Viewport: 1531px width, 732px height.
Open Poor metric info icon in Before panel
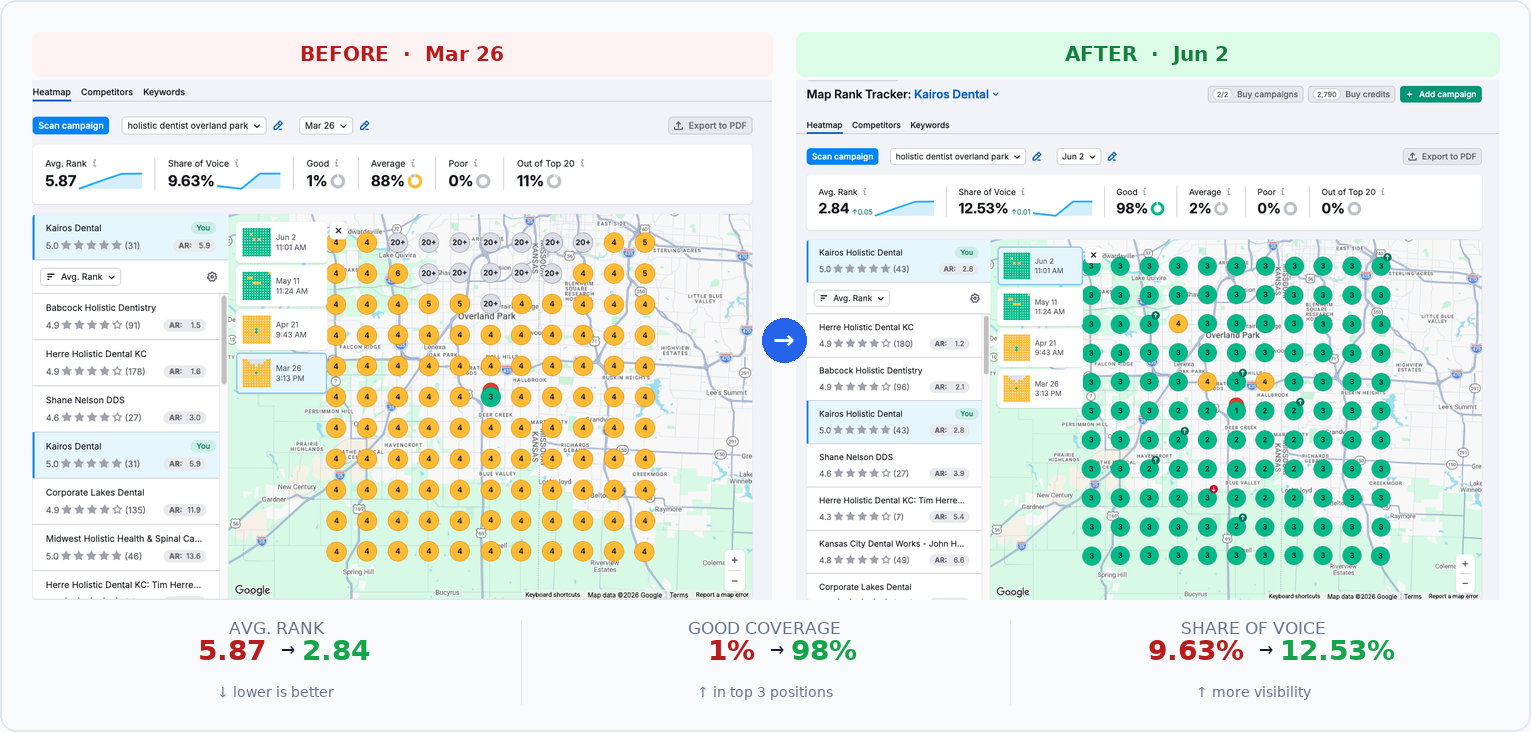pos(476,164)
